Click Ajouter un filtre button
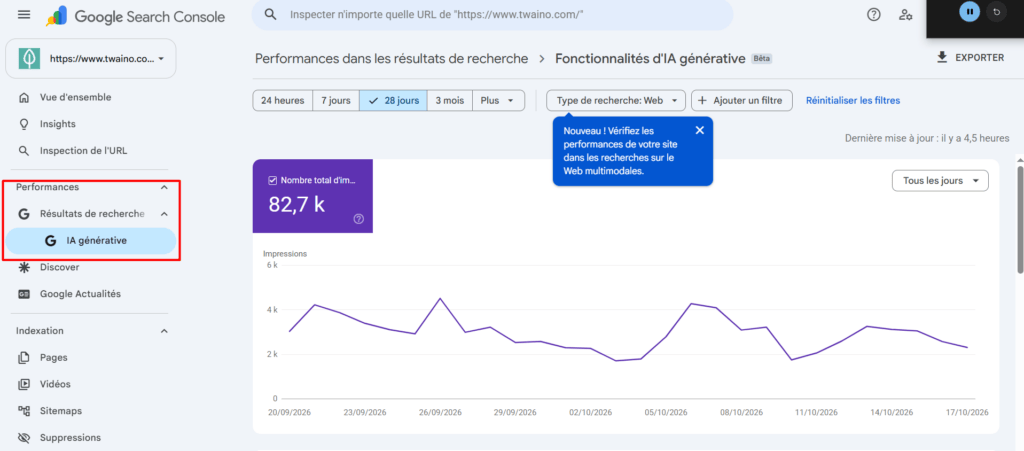 click(x=742, y=101)
